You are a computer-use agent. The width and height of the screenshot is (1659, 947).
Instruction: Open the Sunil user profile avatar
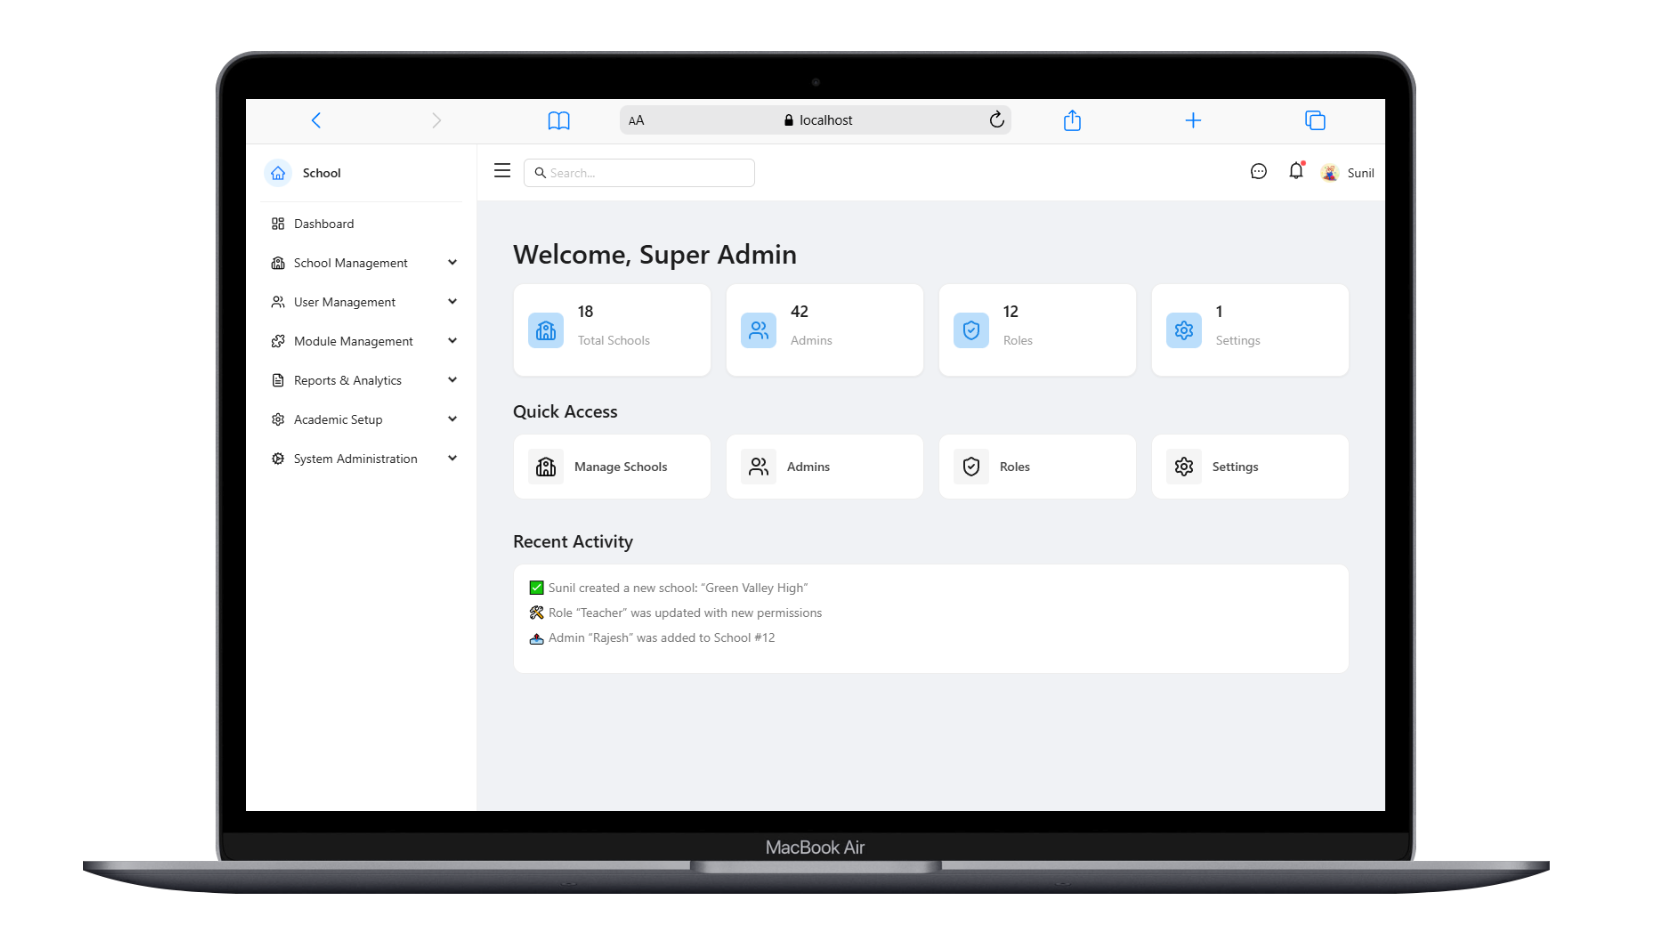[1330, 173]
